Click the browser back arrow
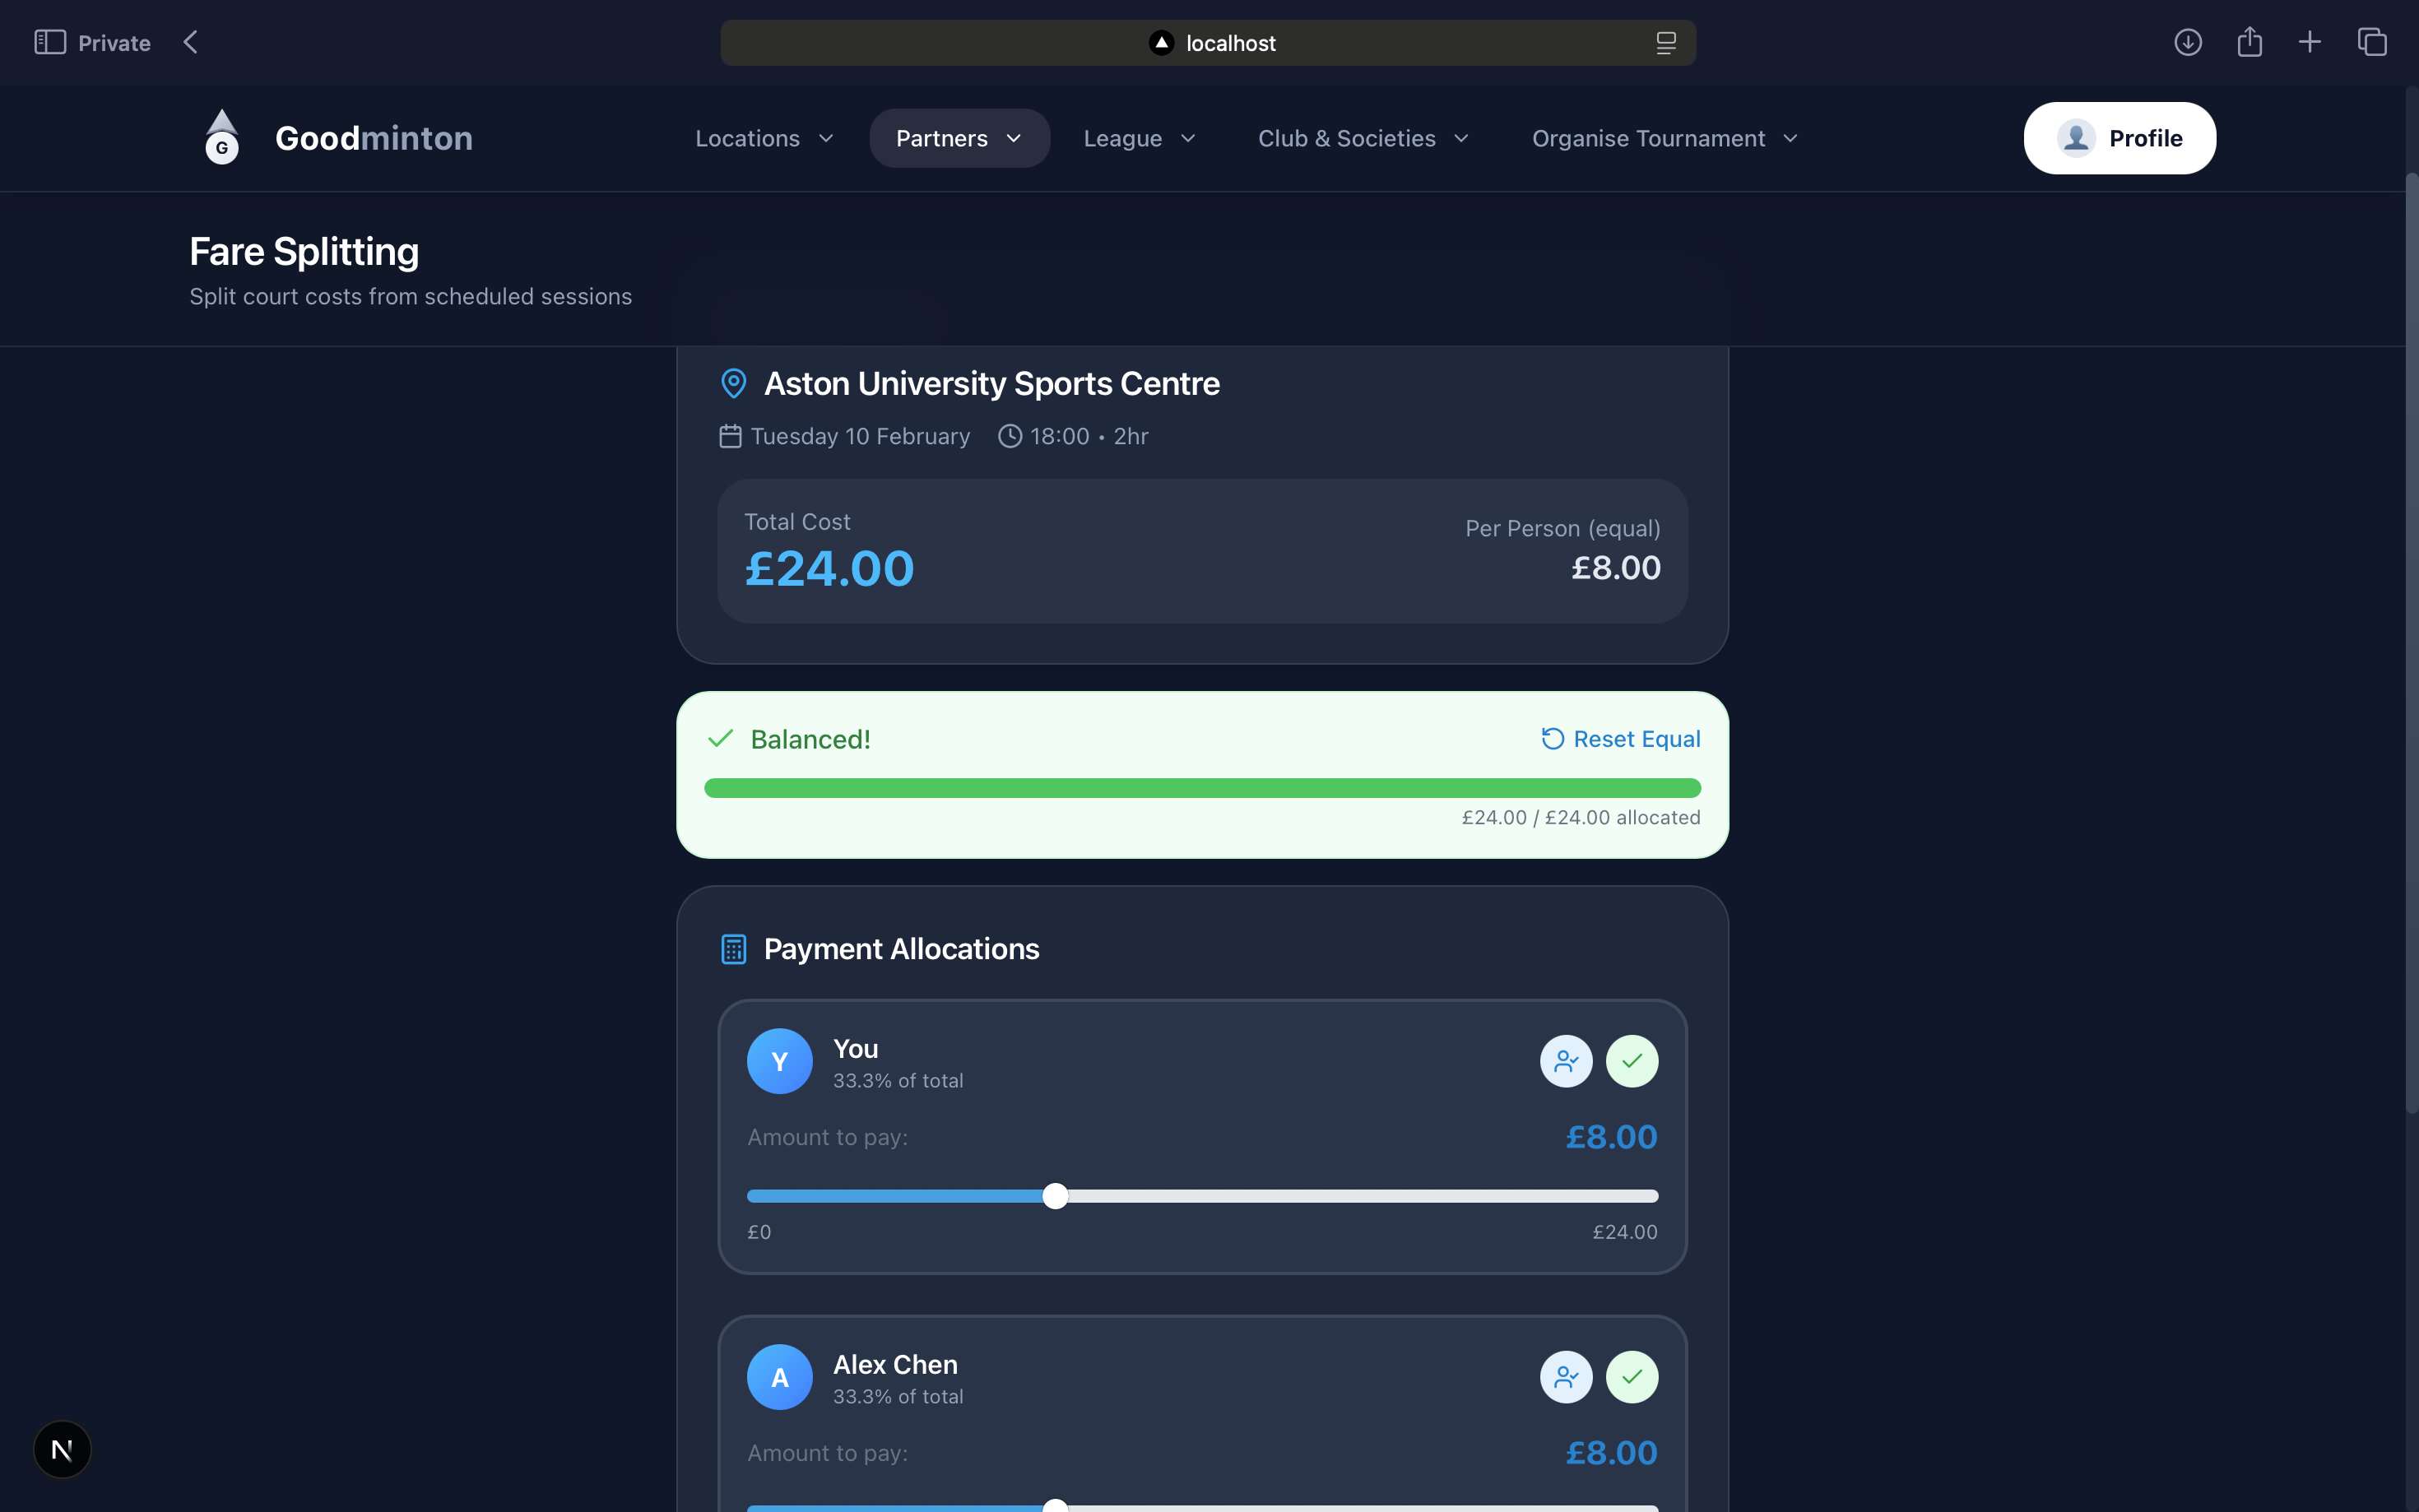2419x1512 pixels. tap(190, 42)
